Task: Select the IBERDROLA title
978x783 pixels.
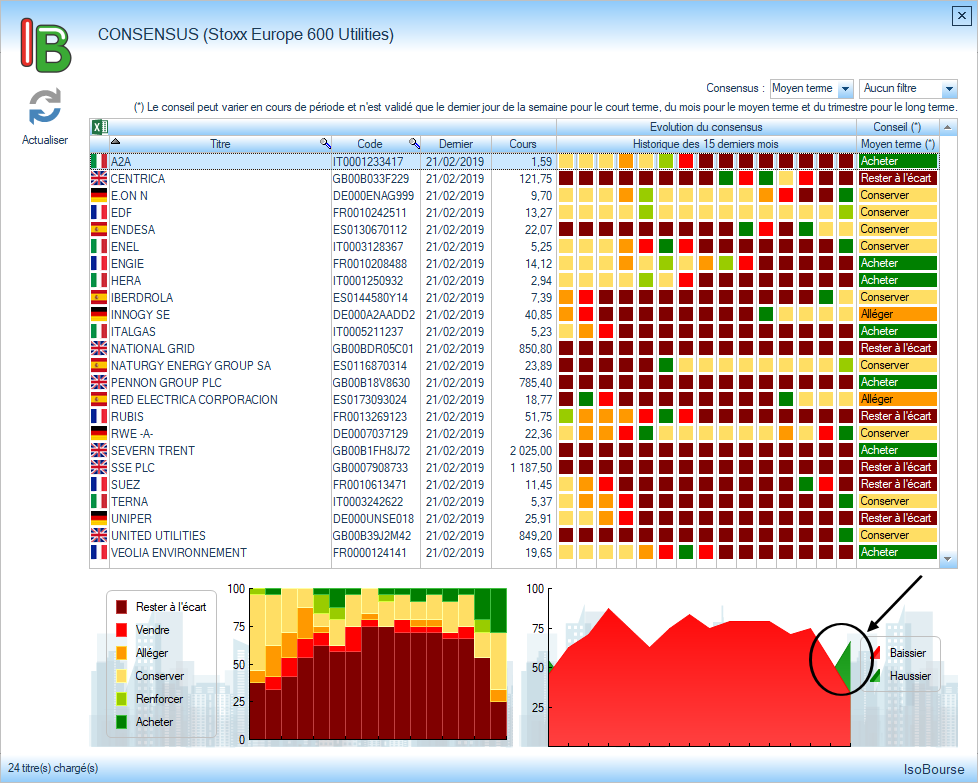Action: [x=142, y=298]
